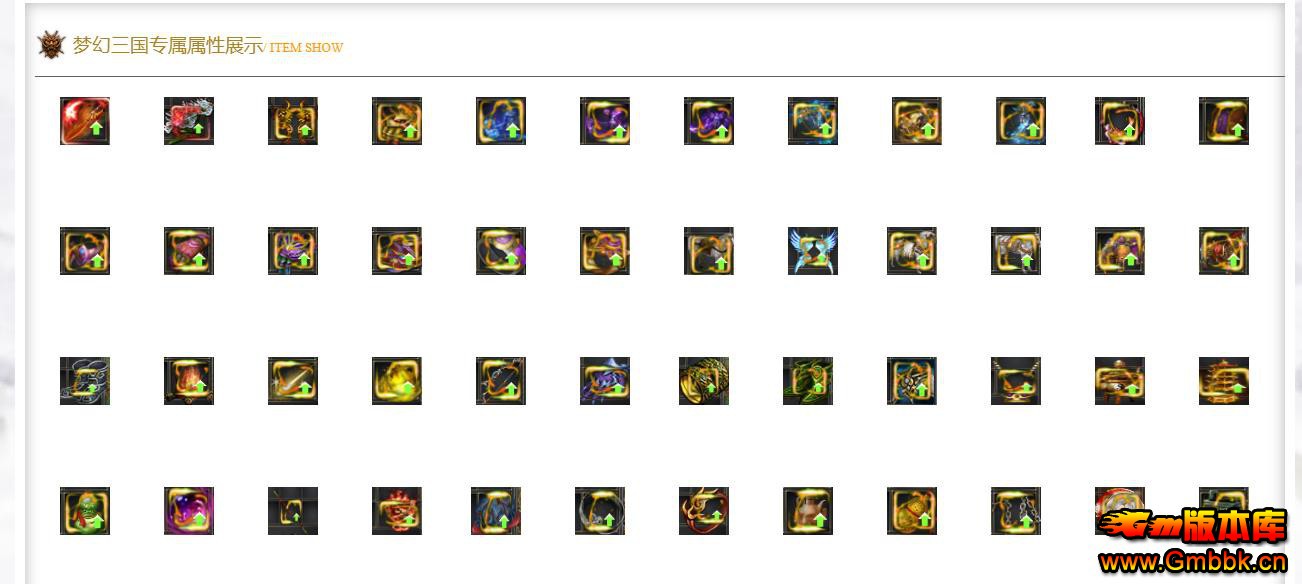
Task: Select the bronze teapot item icon
Action: coord(808,511)
